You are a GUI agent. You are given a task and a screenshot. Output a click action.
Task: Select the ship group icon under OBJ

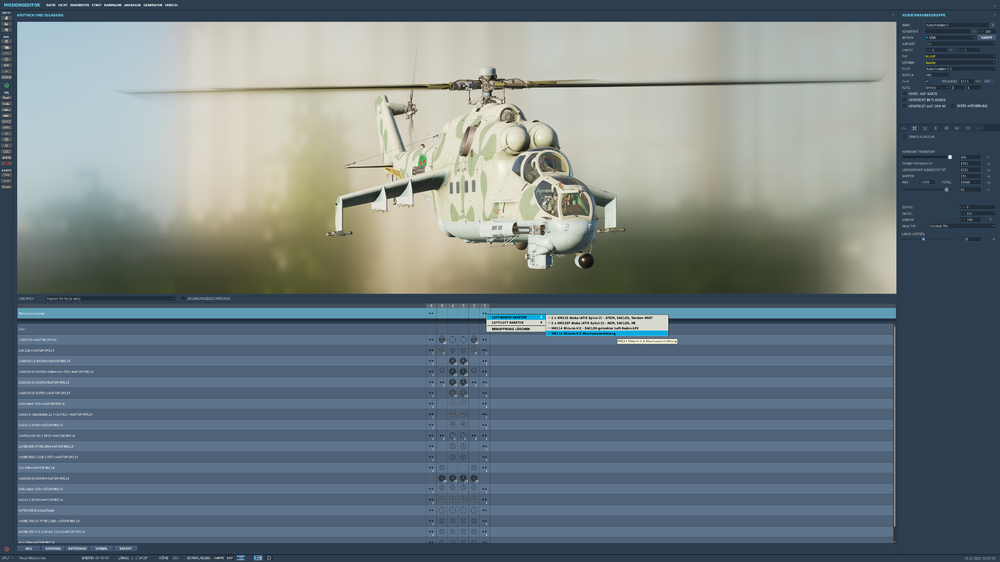pyautogui.click(x=6, y=110)
